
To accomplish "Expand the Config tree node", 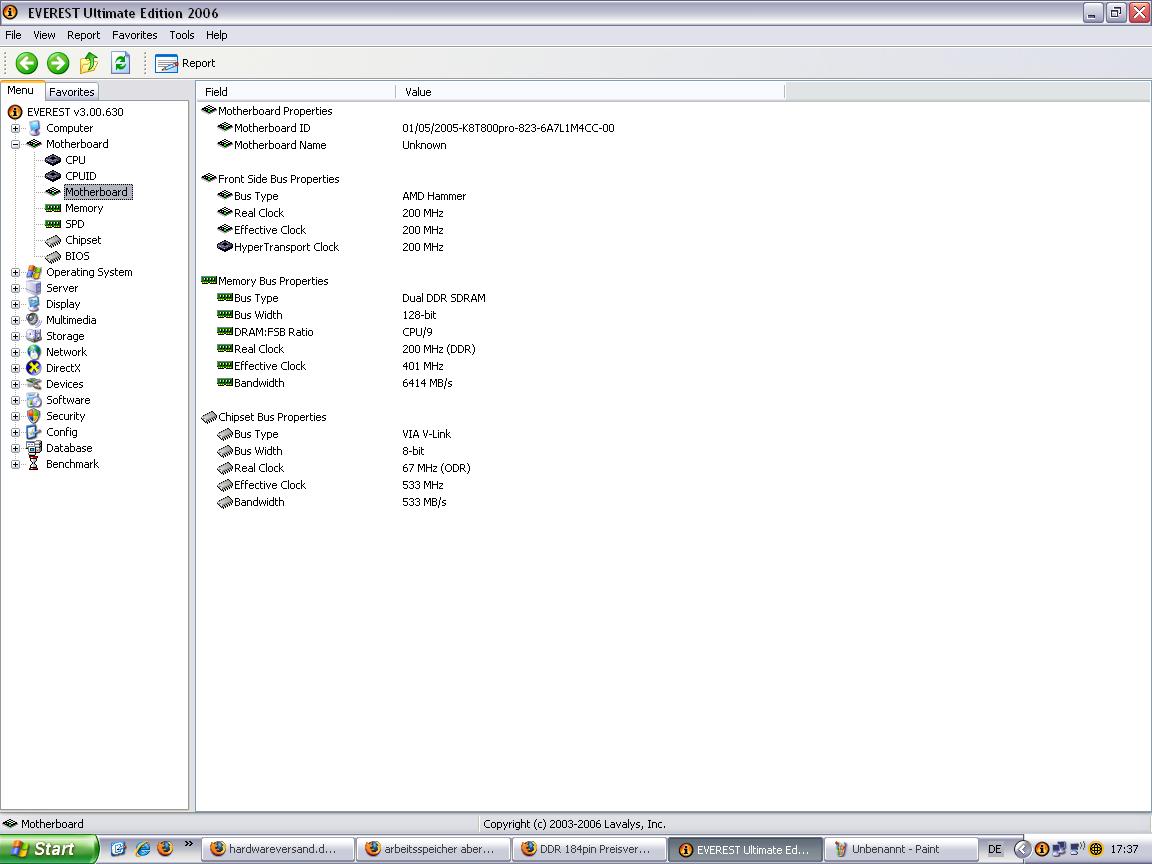I will (15, 433).
